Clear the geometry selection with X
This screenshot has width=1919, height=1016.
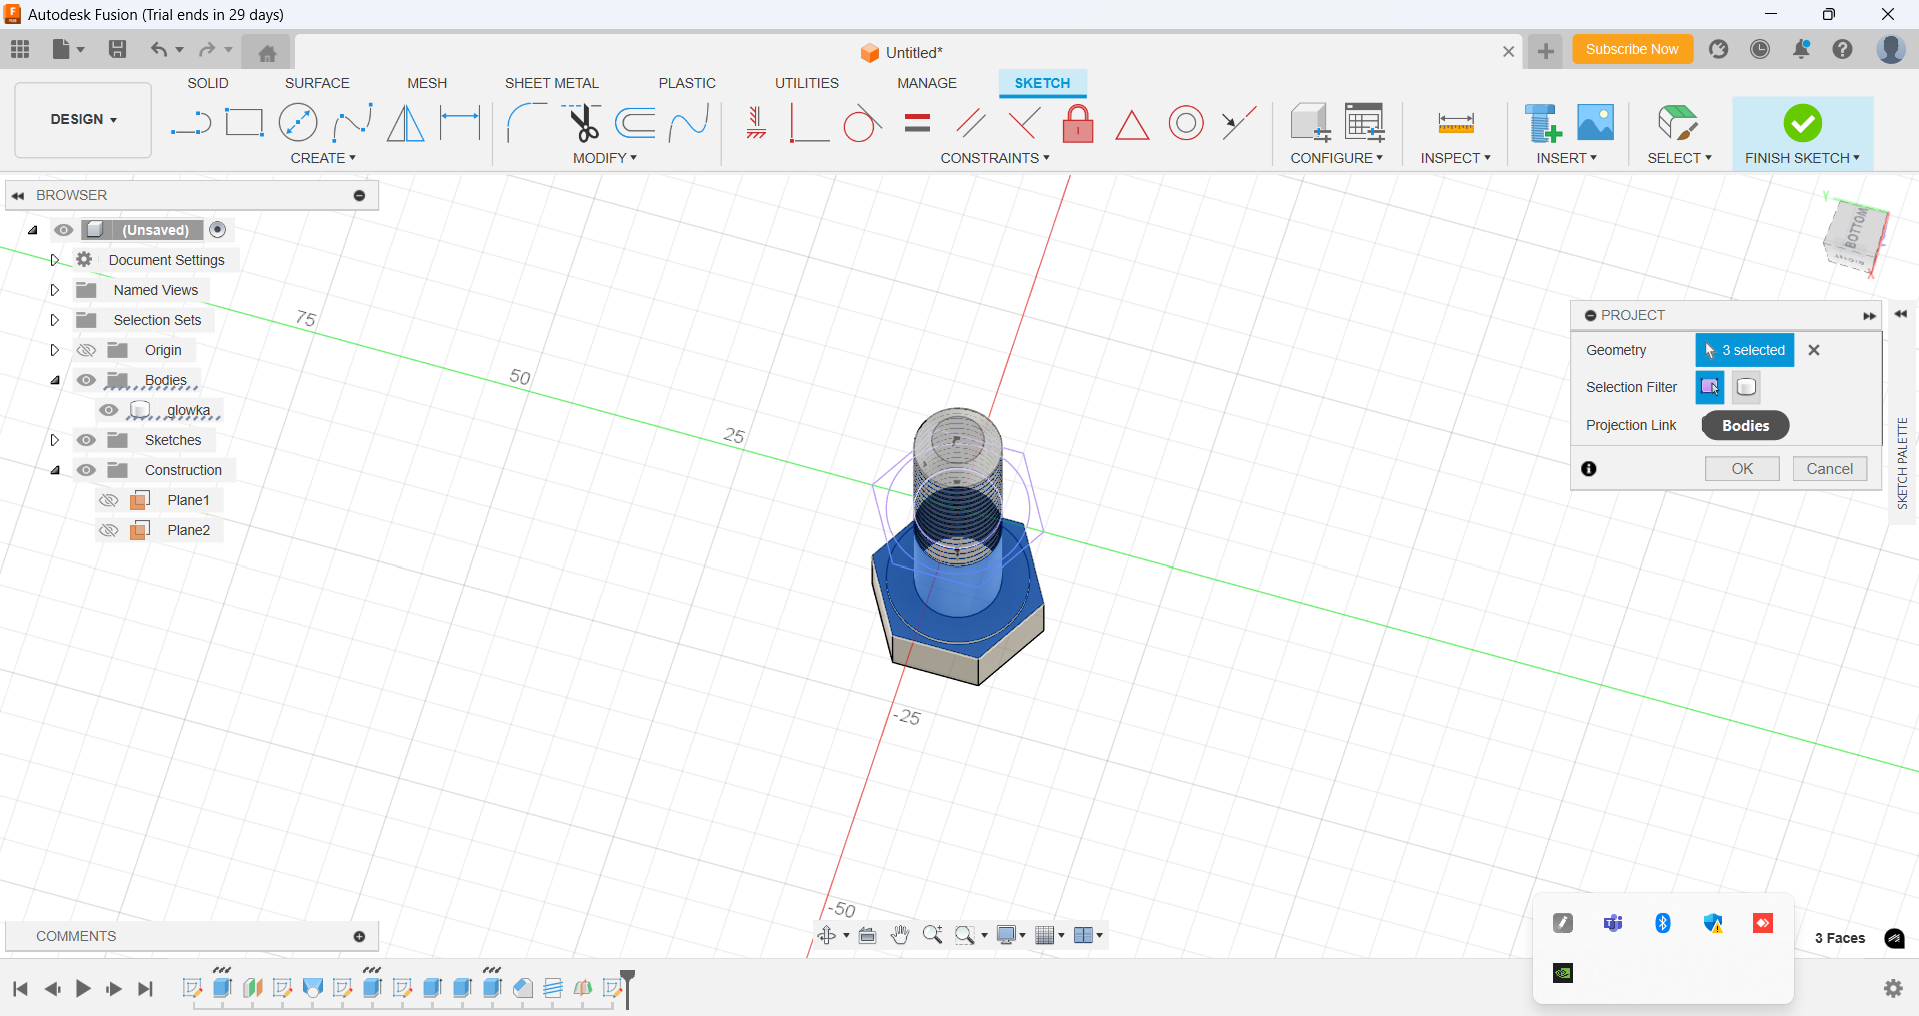[x=1814, y=350]
